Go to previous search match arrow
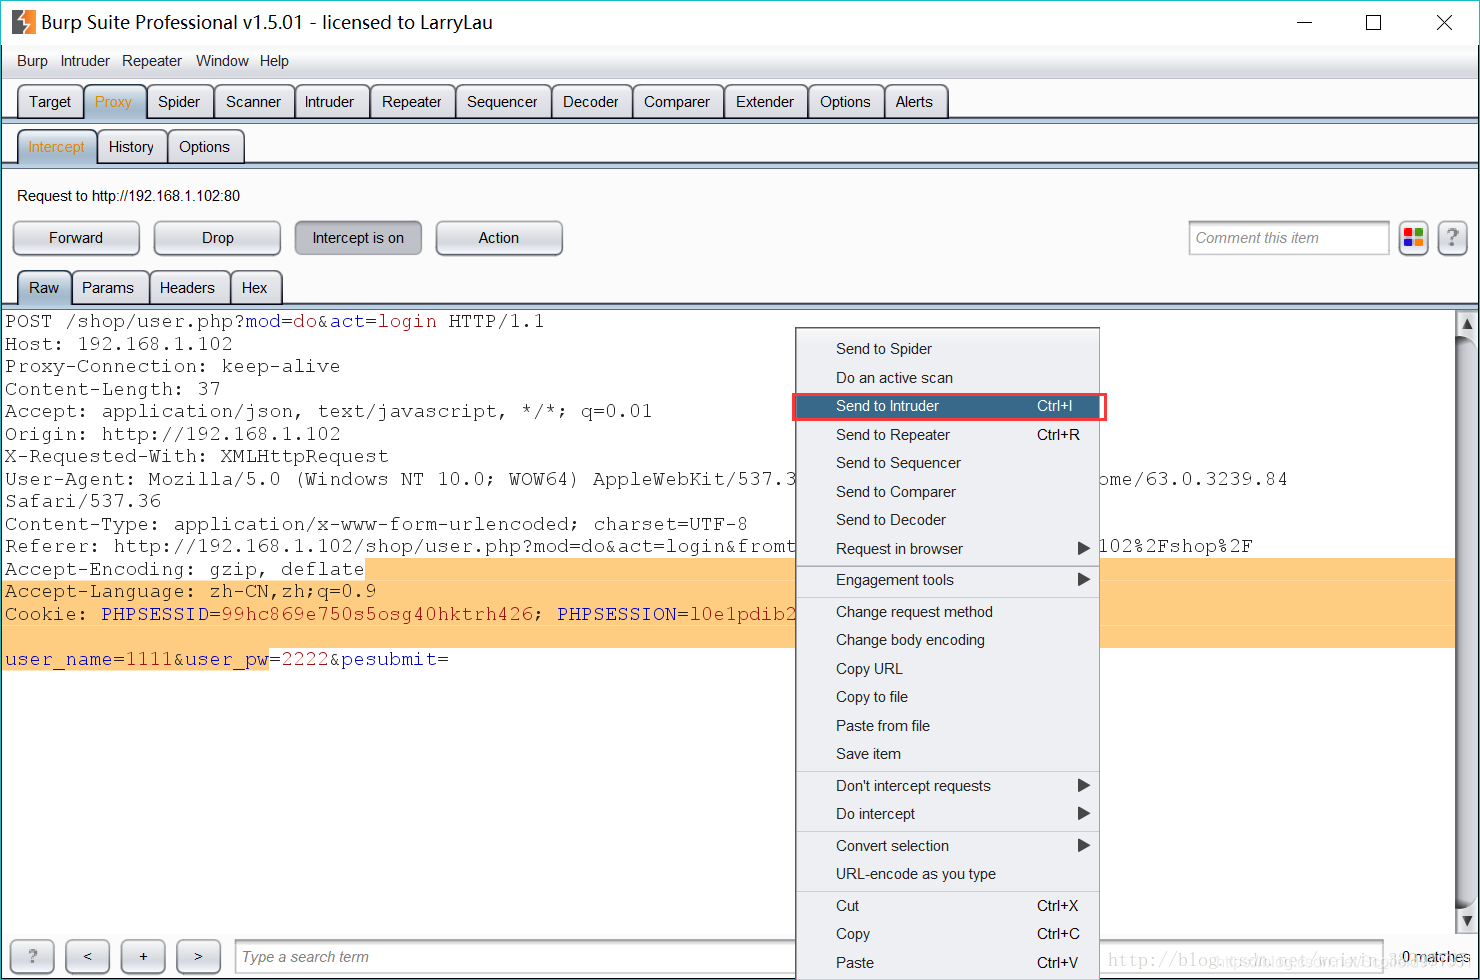 coord(88,956)
